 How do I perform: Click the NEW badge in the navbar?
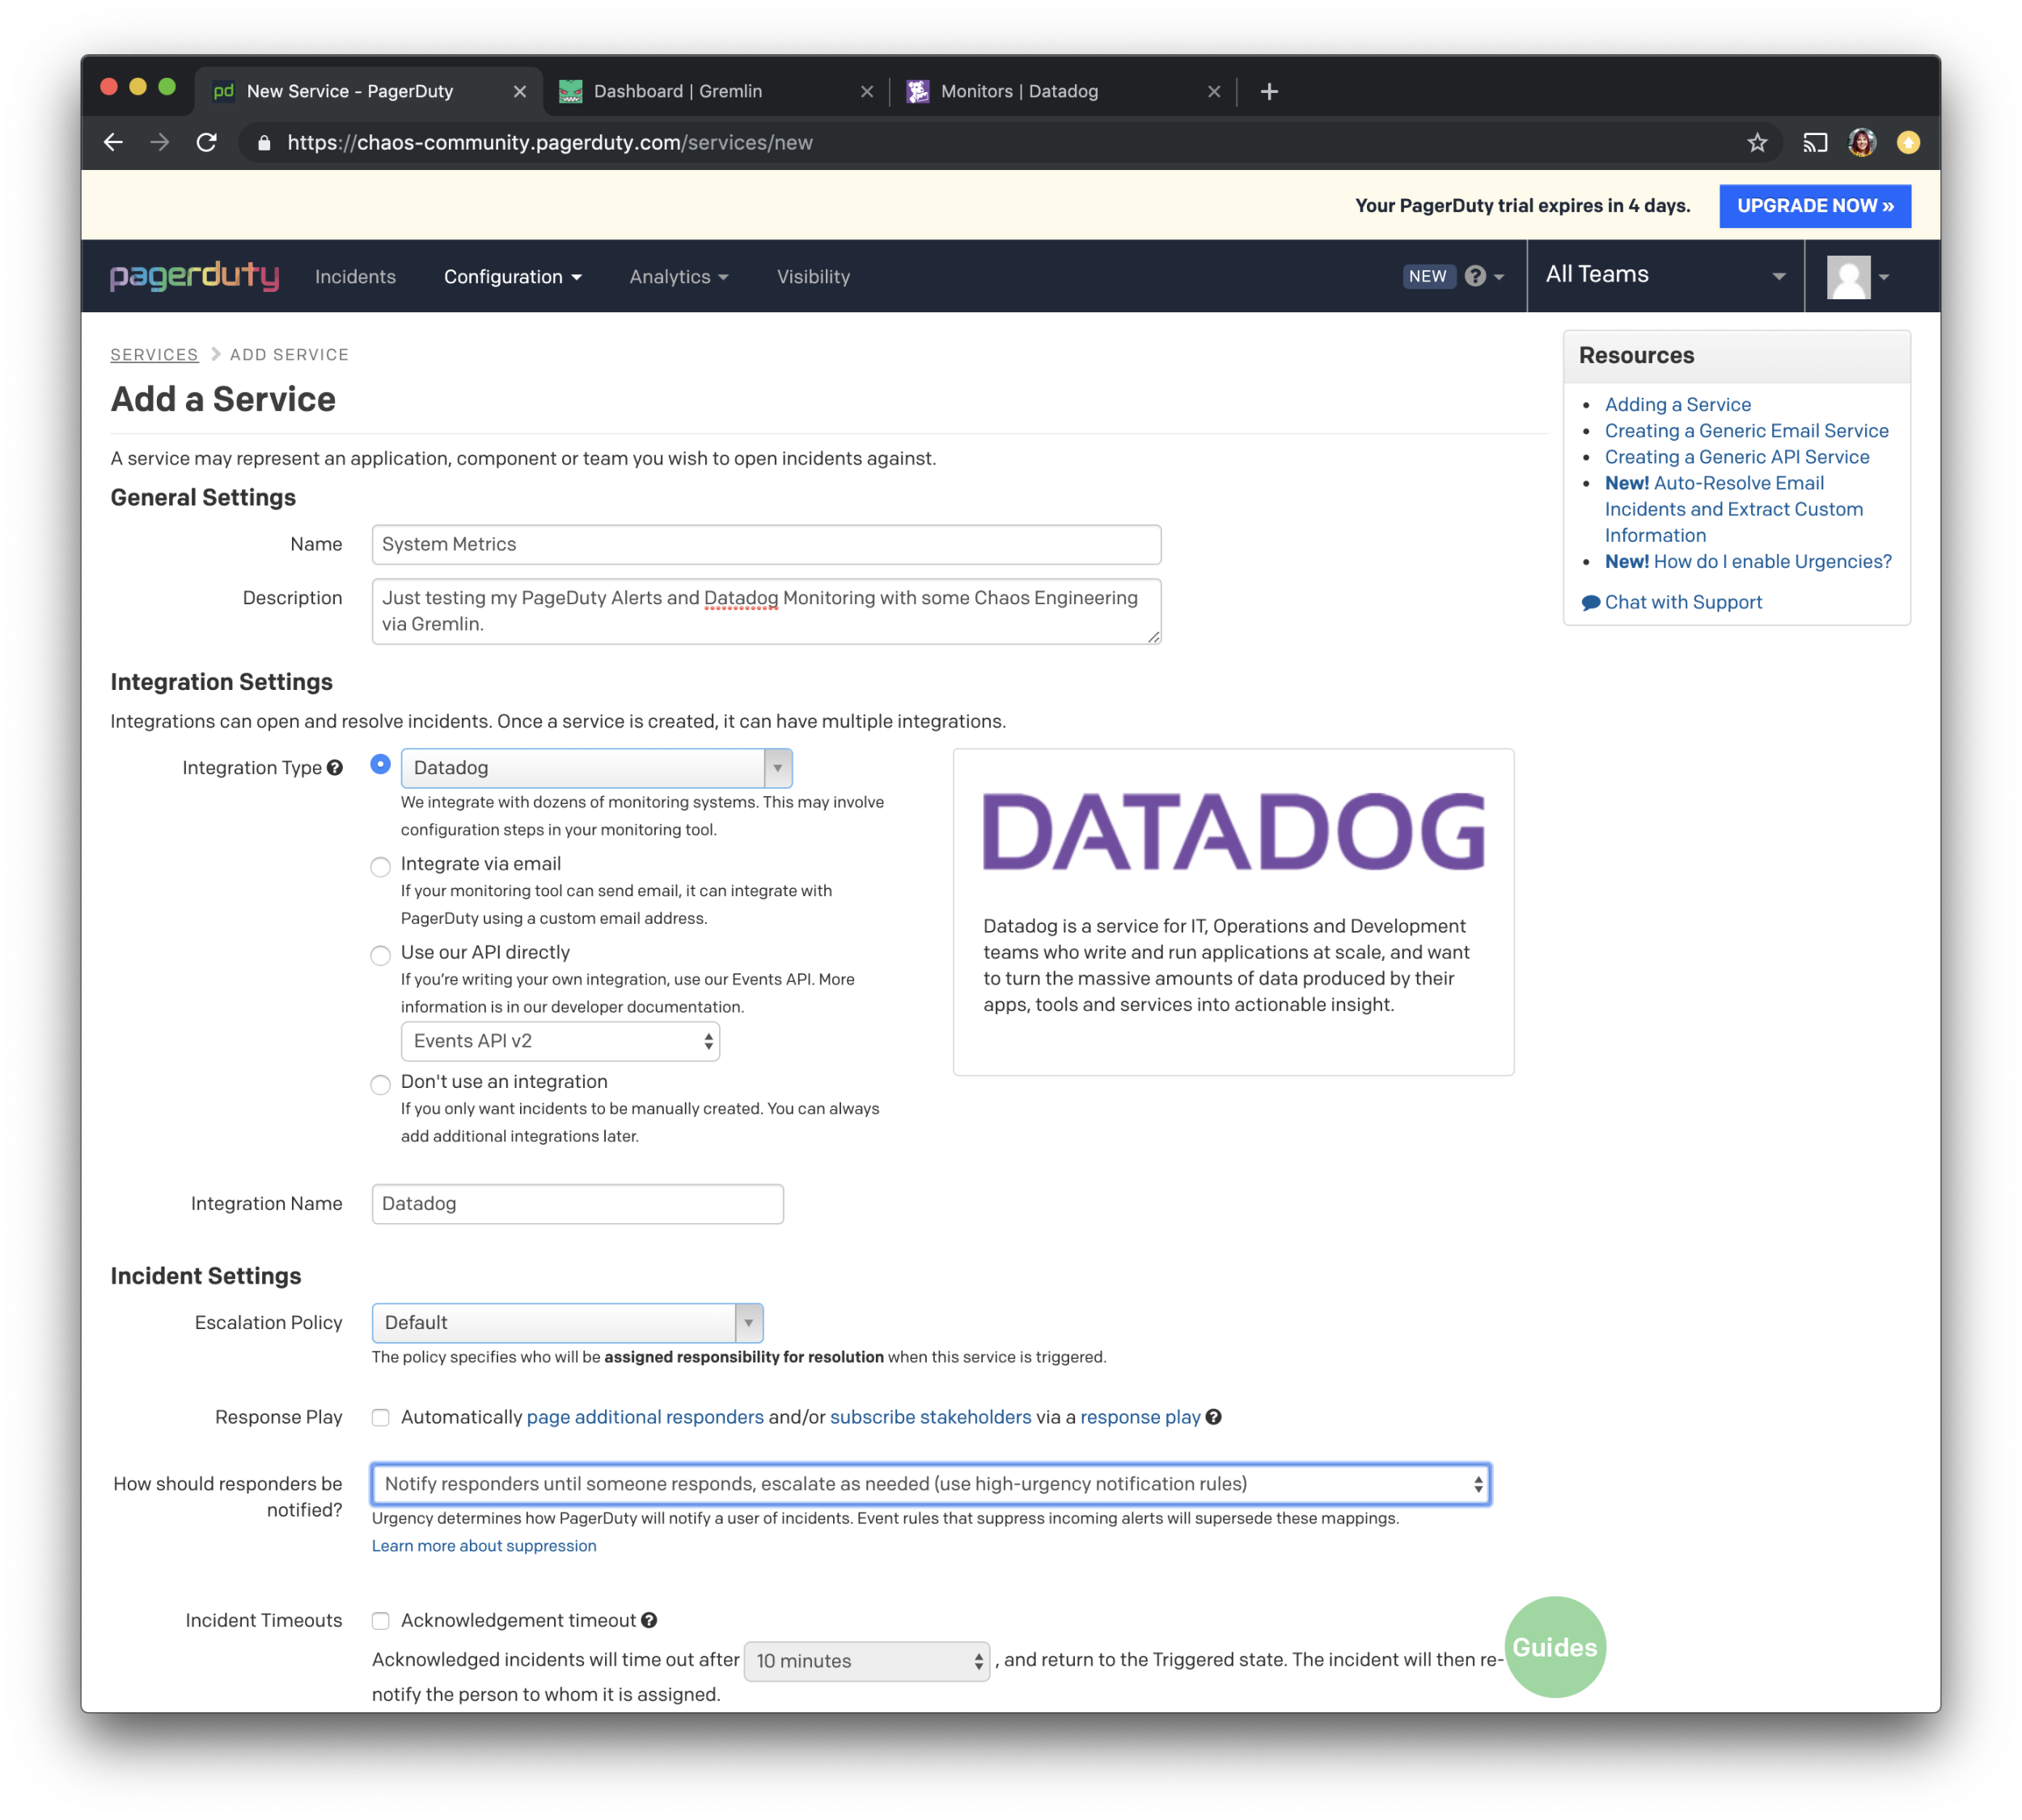tap(1428, 276)
